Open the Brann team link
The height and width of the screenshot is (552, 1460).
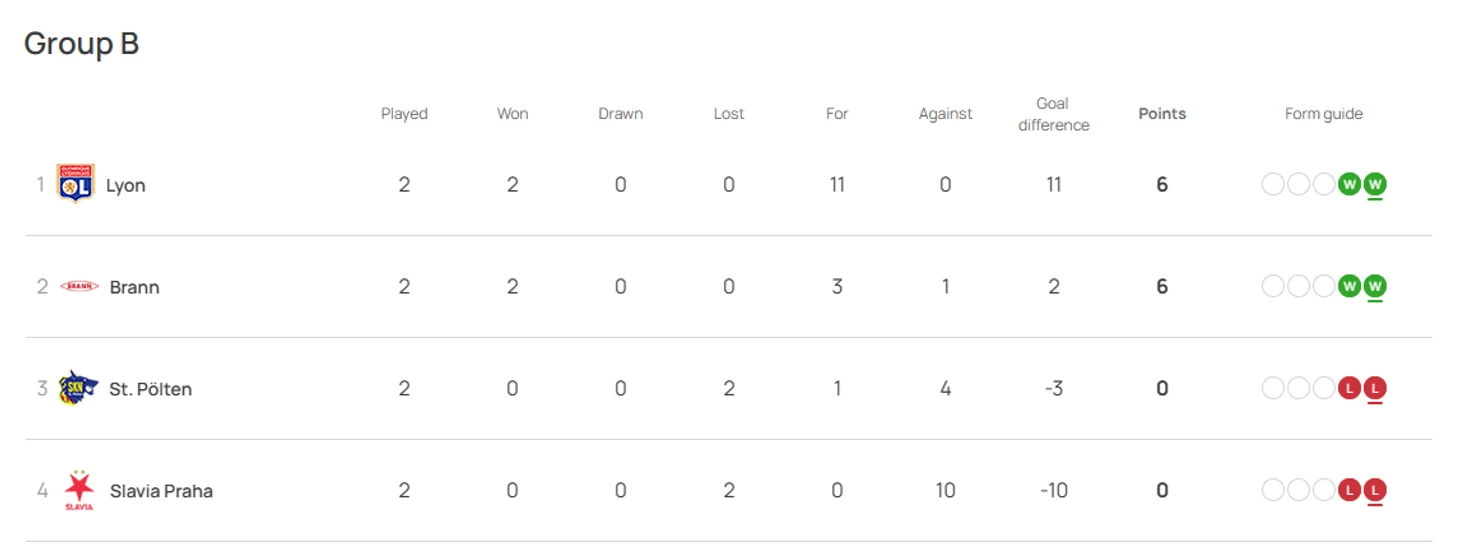coord(134,287)
